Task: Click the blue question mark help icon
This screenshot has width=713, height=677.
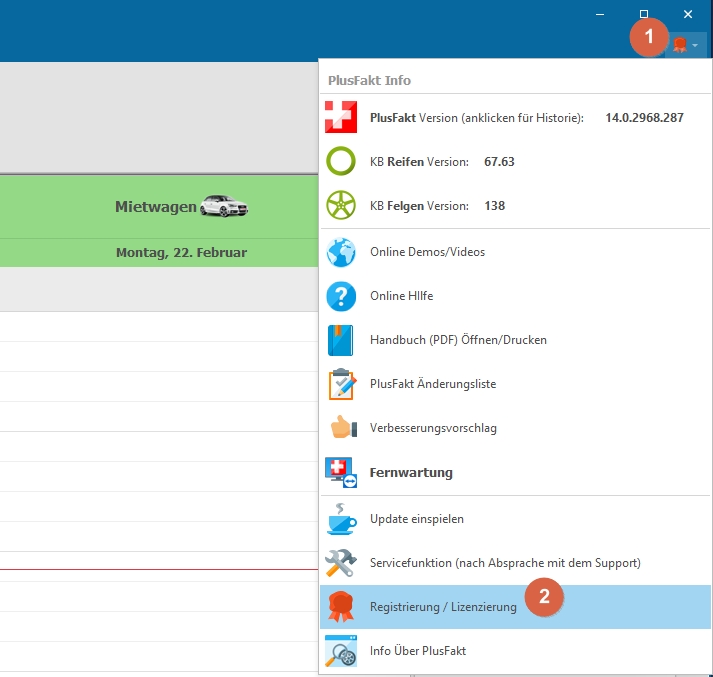Action: click(341, 296)
